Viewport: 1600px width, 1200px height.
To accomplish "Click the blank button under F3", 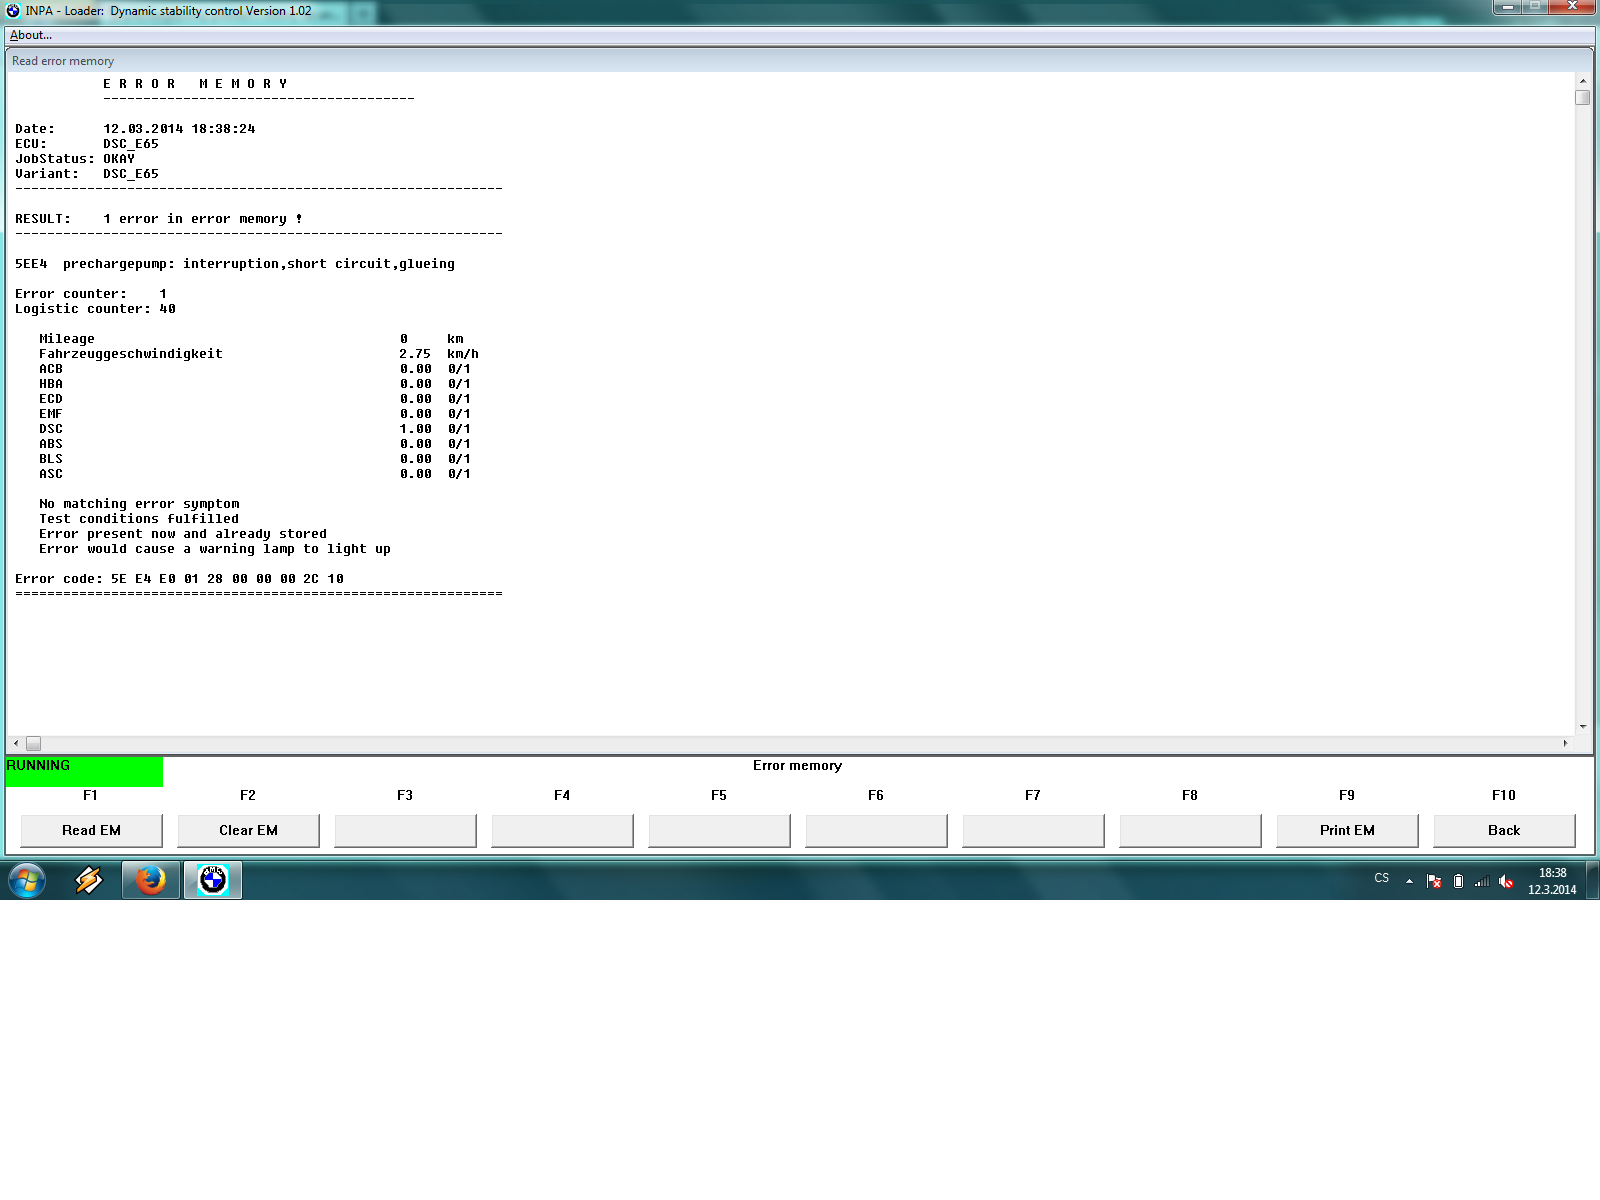I will 405,830.
